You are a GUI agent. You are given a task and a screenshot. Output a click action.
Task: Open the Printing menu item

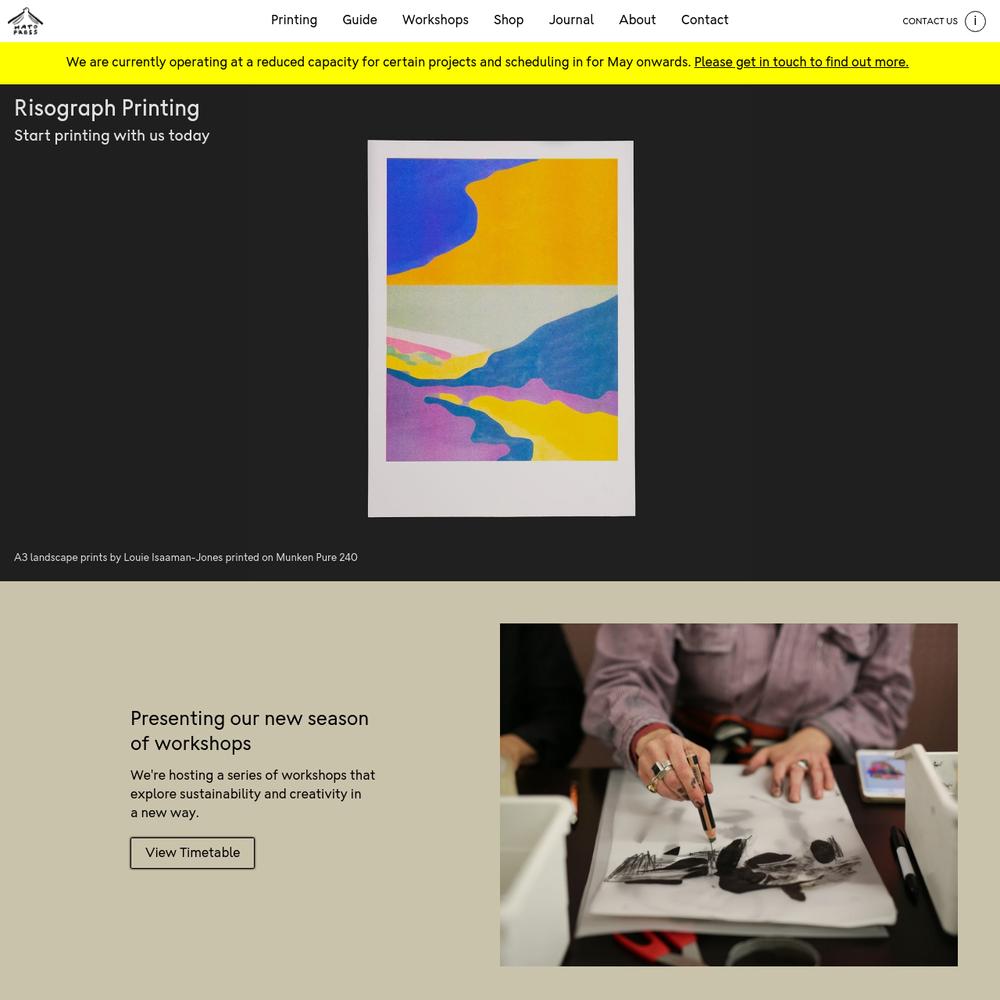pos(294,20)
